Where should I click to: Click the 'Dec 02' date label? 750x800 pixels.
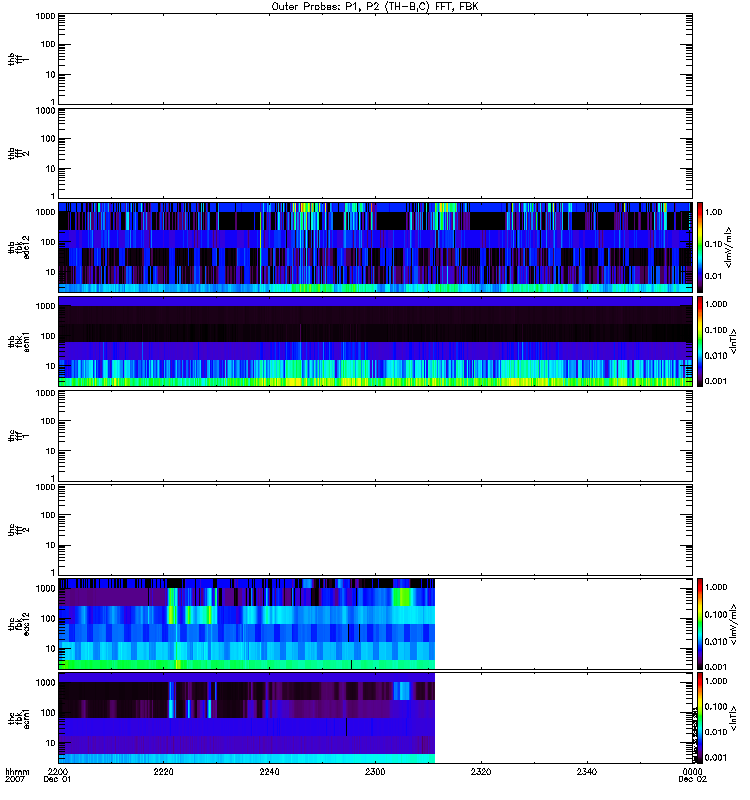[692, 779]
